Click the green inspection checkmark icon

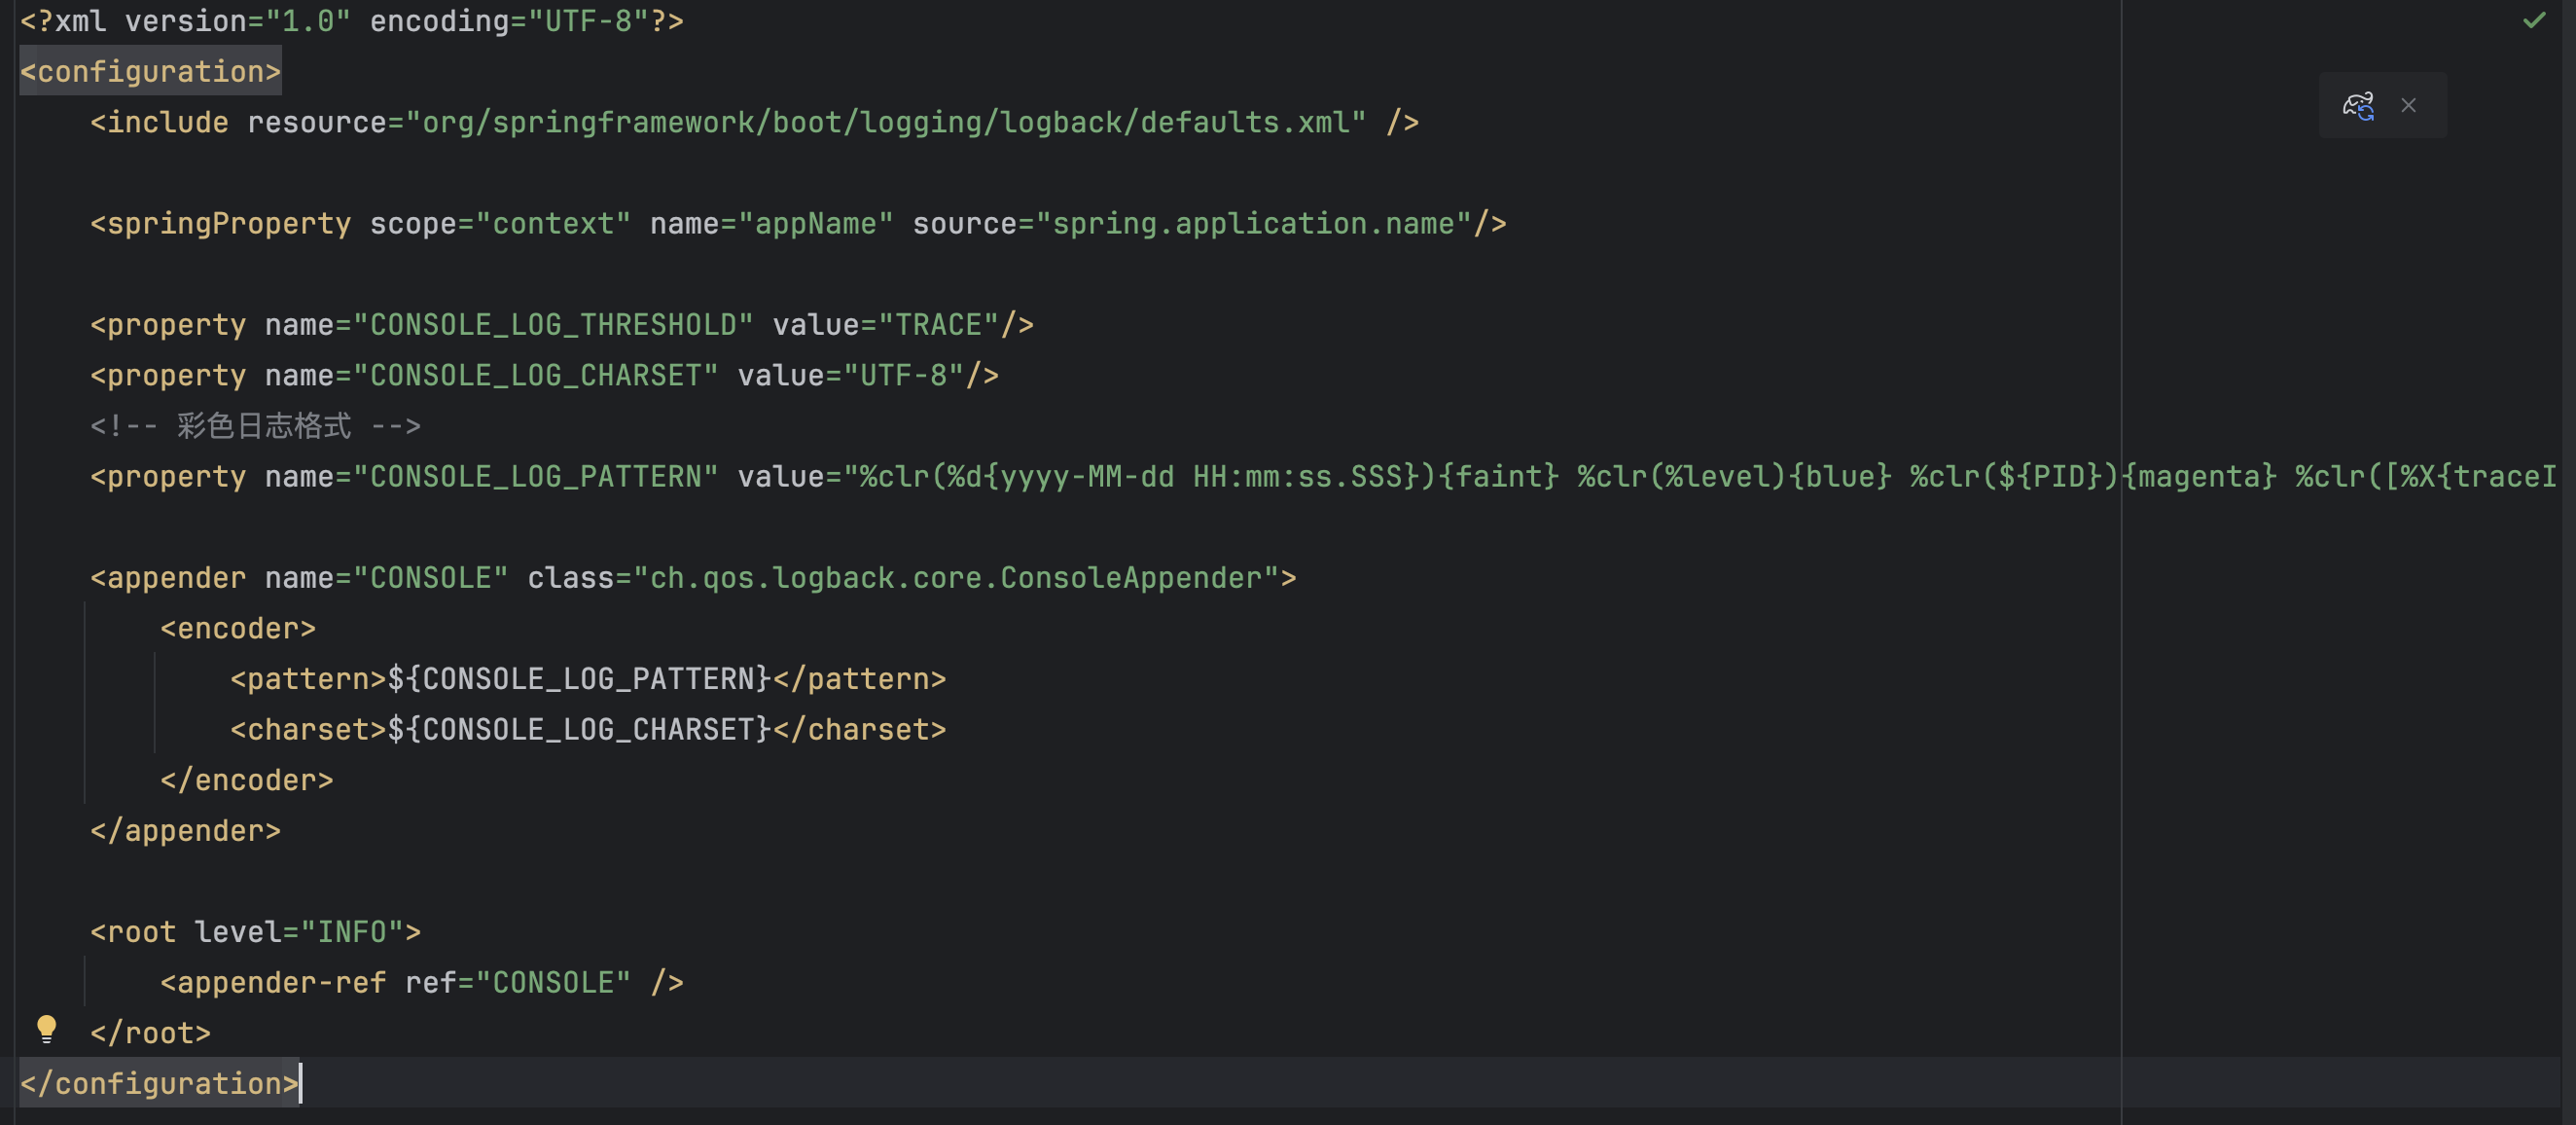click(x=2534, y=20)
